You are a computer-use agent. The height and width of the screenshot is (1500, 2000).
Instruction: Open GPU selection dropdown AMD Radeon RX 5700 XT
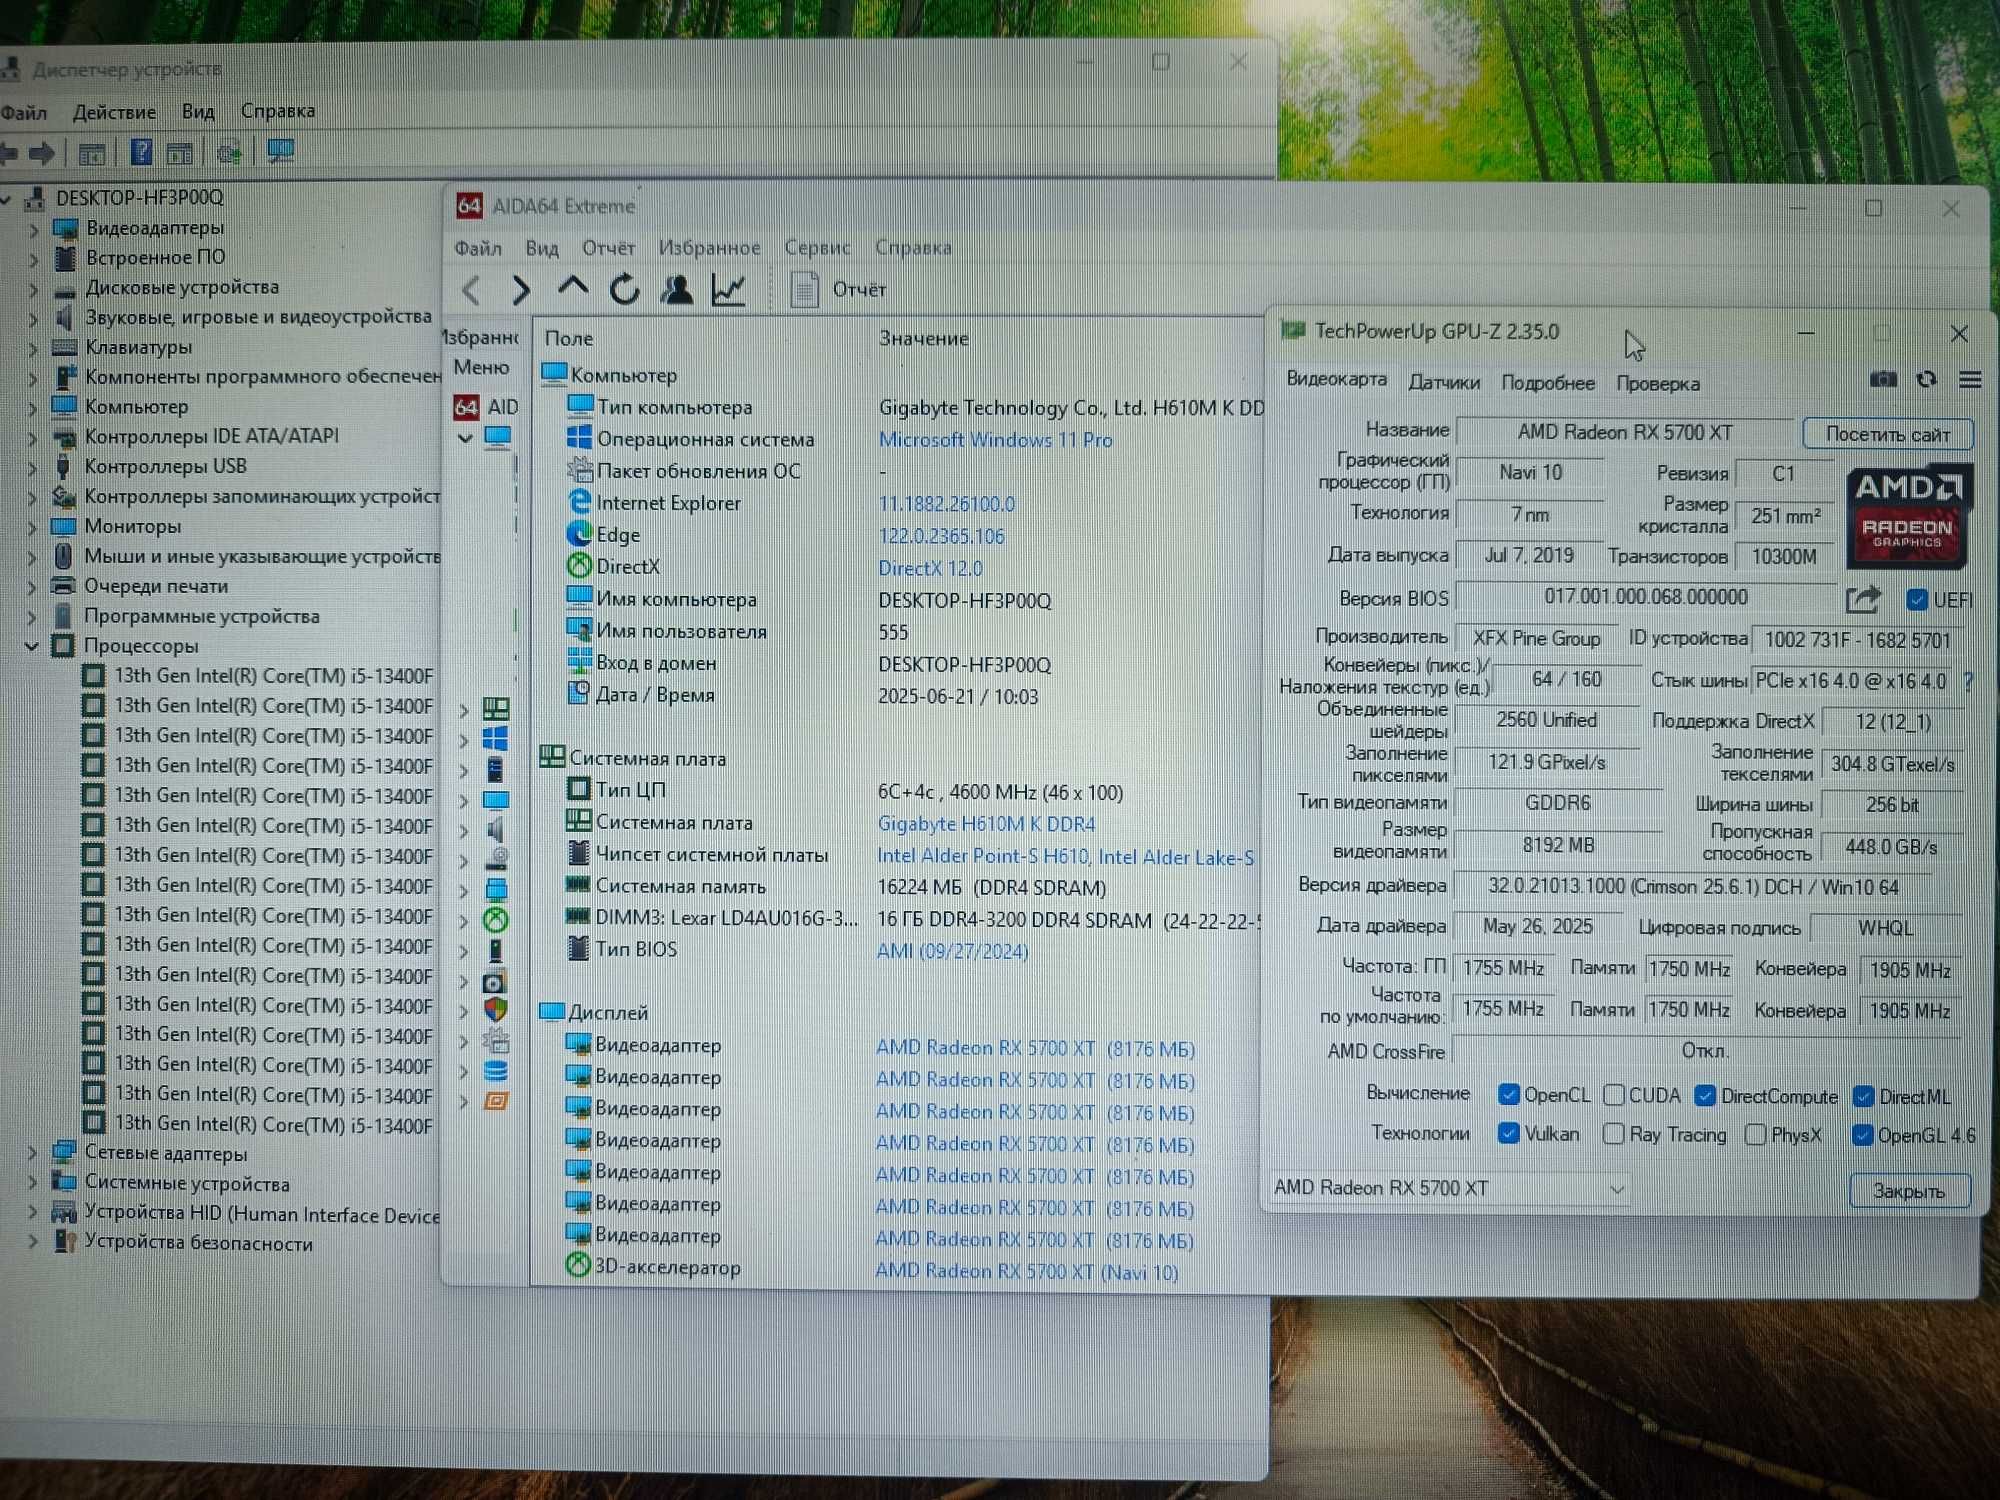tap(1449, 1188)
